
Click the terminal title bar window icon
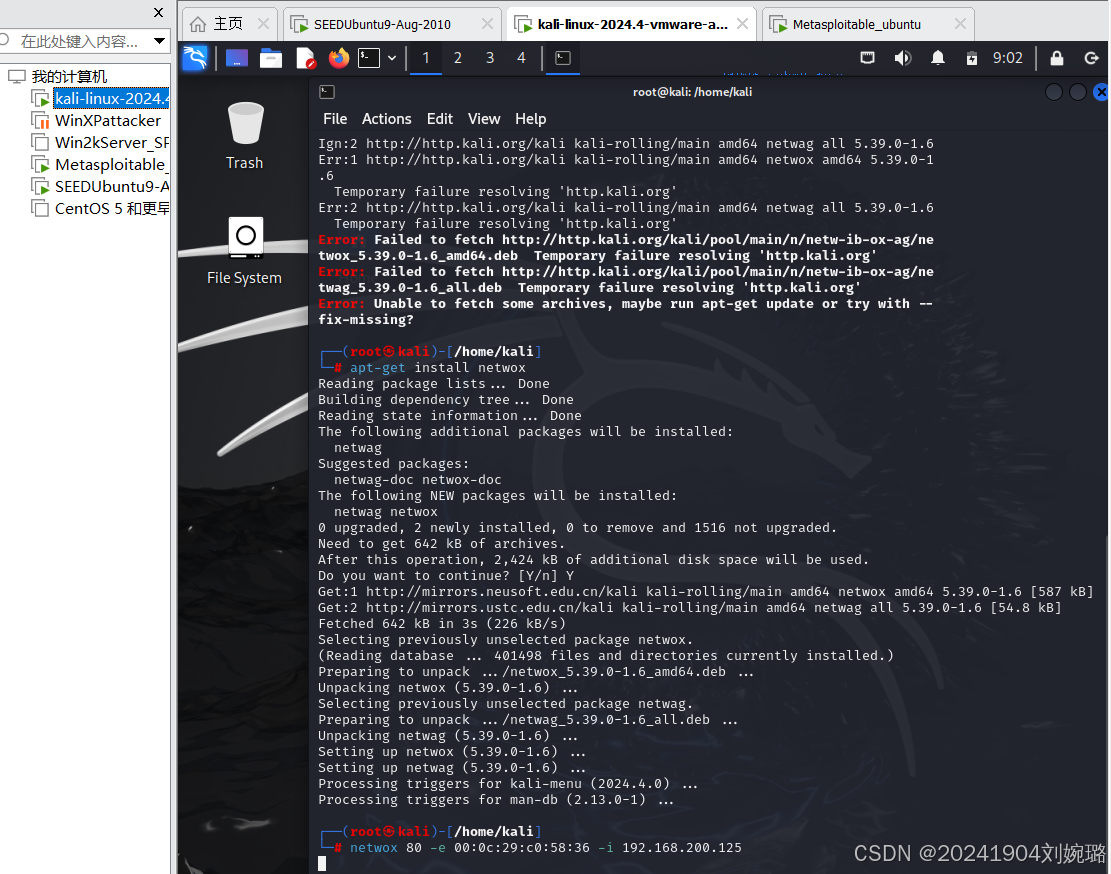[327, 92]
